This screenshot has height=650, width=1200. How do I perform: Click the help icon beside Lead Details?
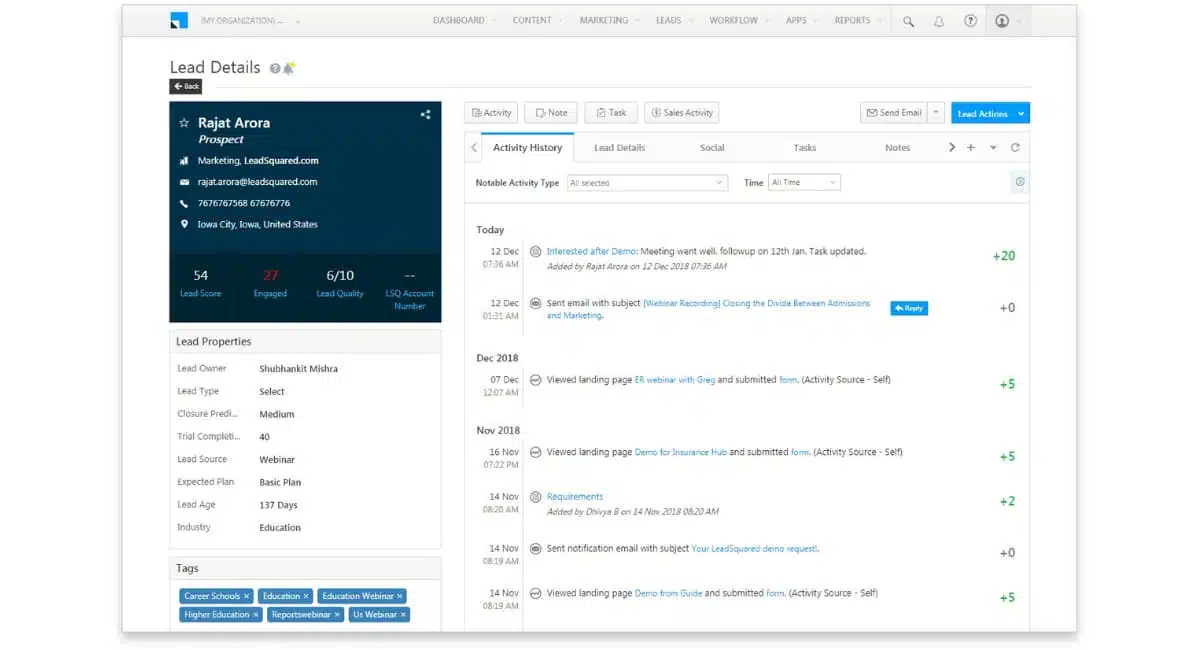275,68
